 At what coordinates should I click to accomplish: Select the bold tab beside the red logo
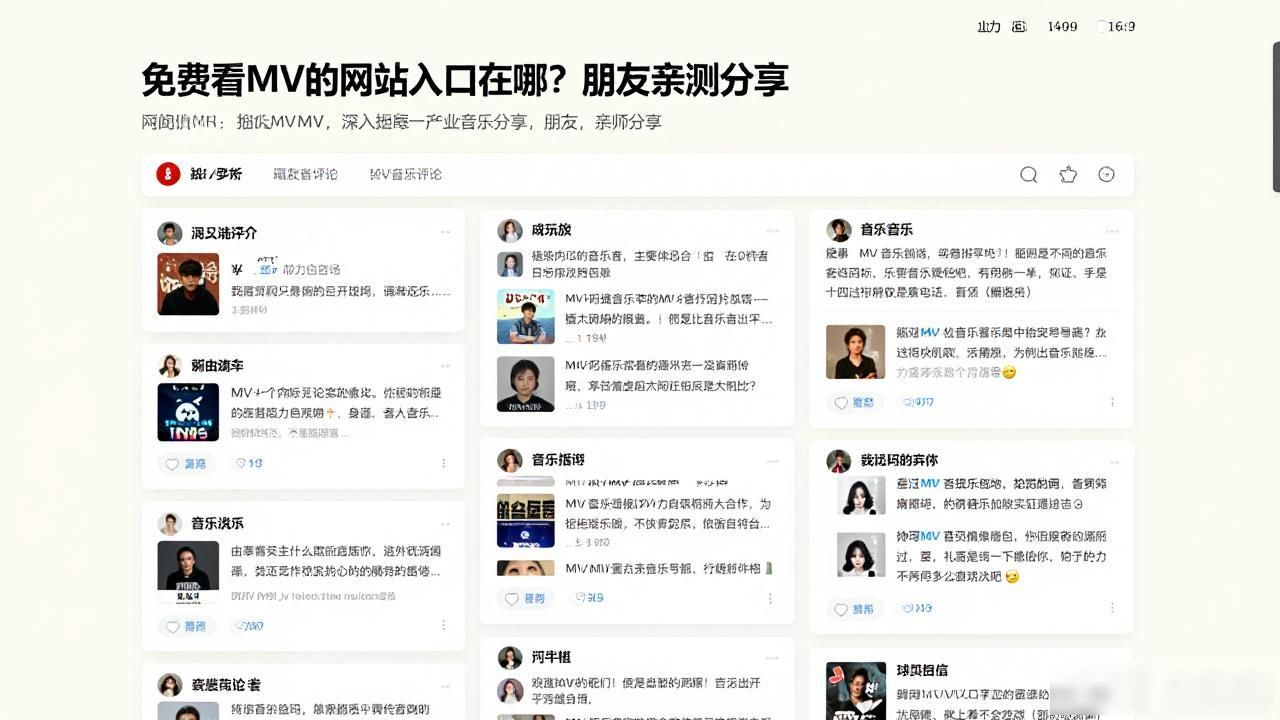coord(216,174)
